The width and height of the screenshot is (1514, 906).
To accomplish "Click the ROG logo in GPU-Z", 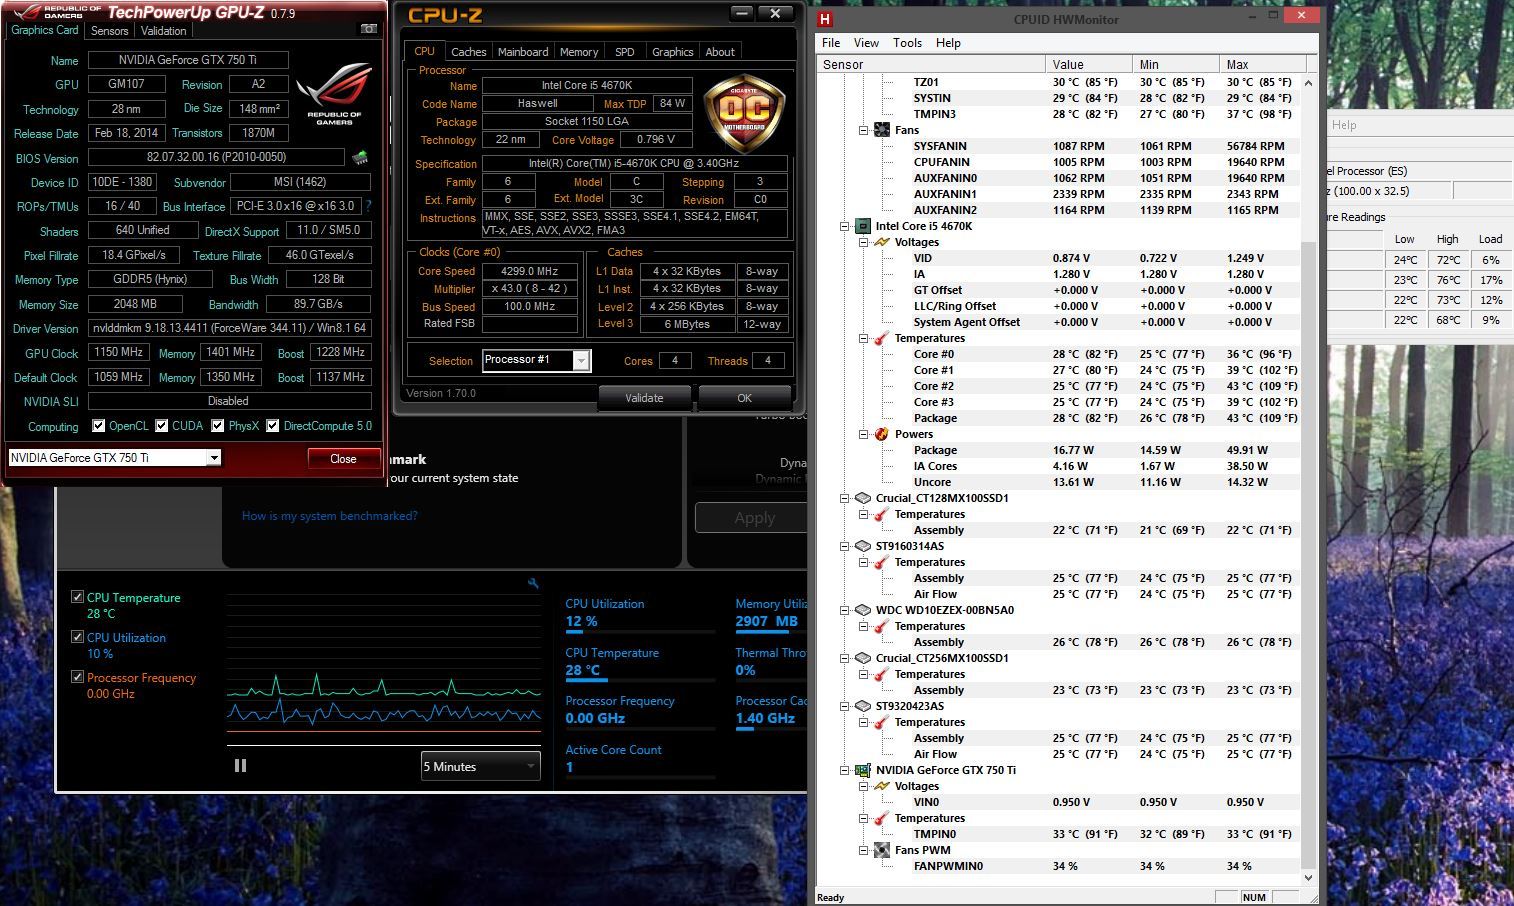I will 333,95.
